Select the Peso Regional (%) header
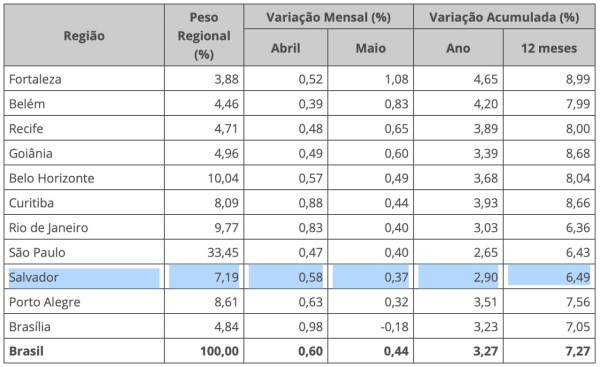The image size is (600, 367). click(204, 36)
